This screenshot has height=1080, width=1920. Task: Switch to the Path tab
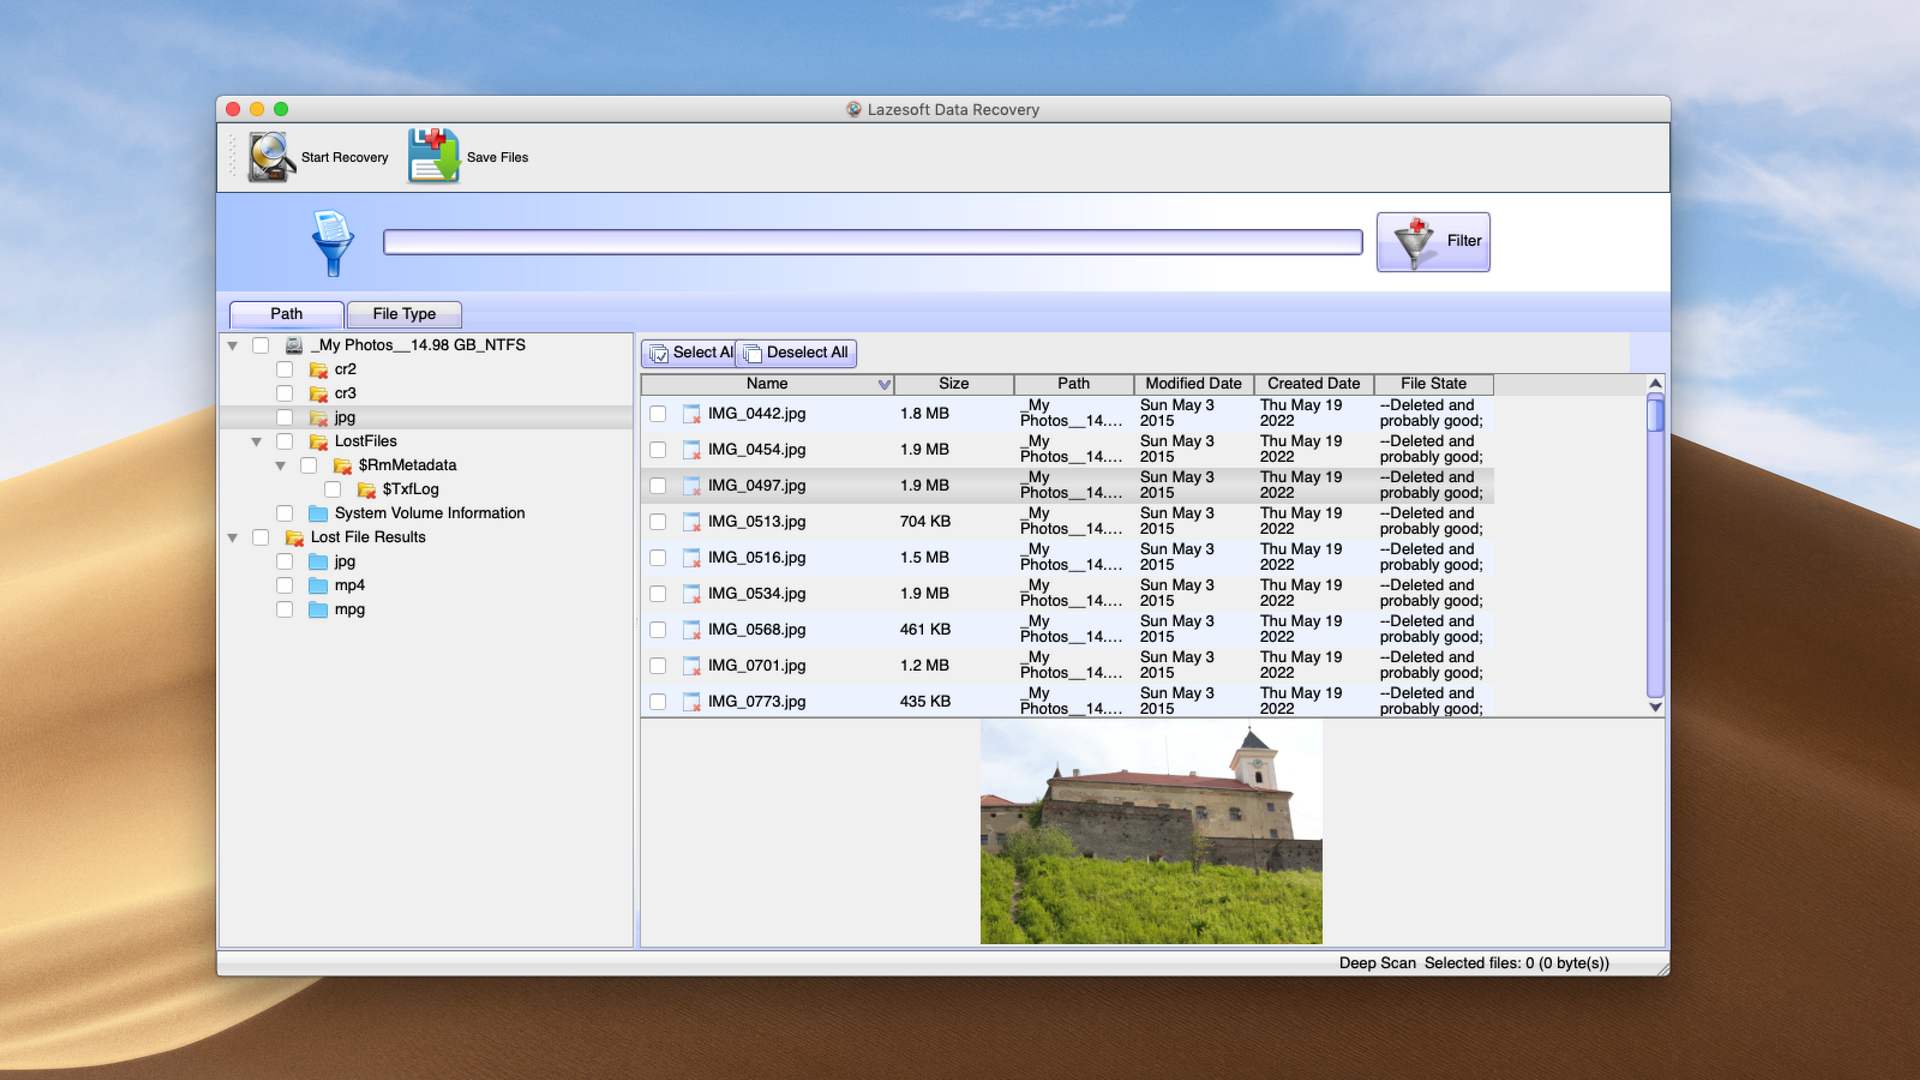(x=286, y=314)
